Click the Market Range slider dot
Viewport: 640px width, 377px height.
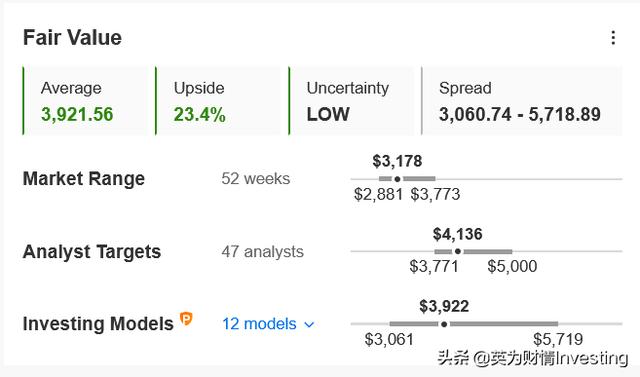pos(397,179)
